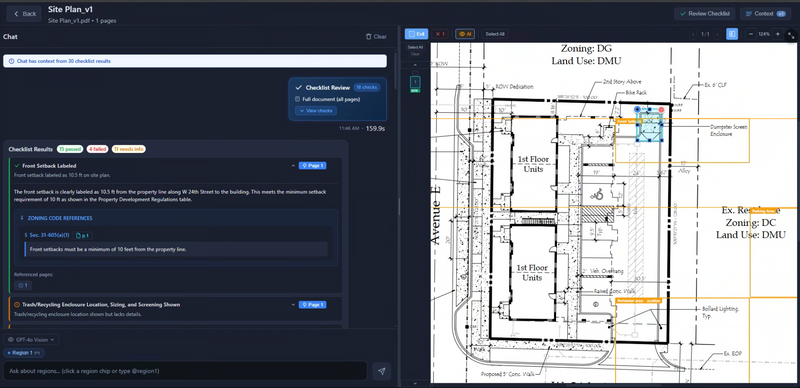Zoom in with plus button

click(x=778, y=34)
